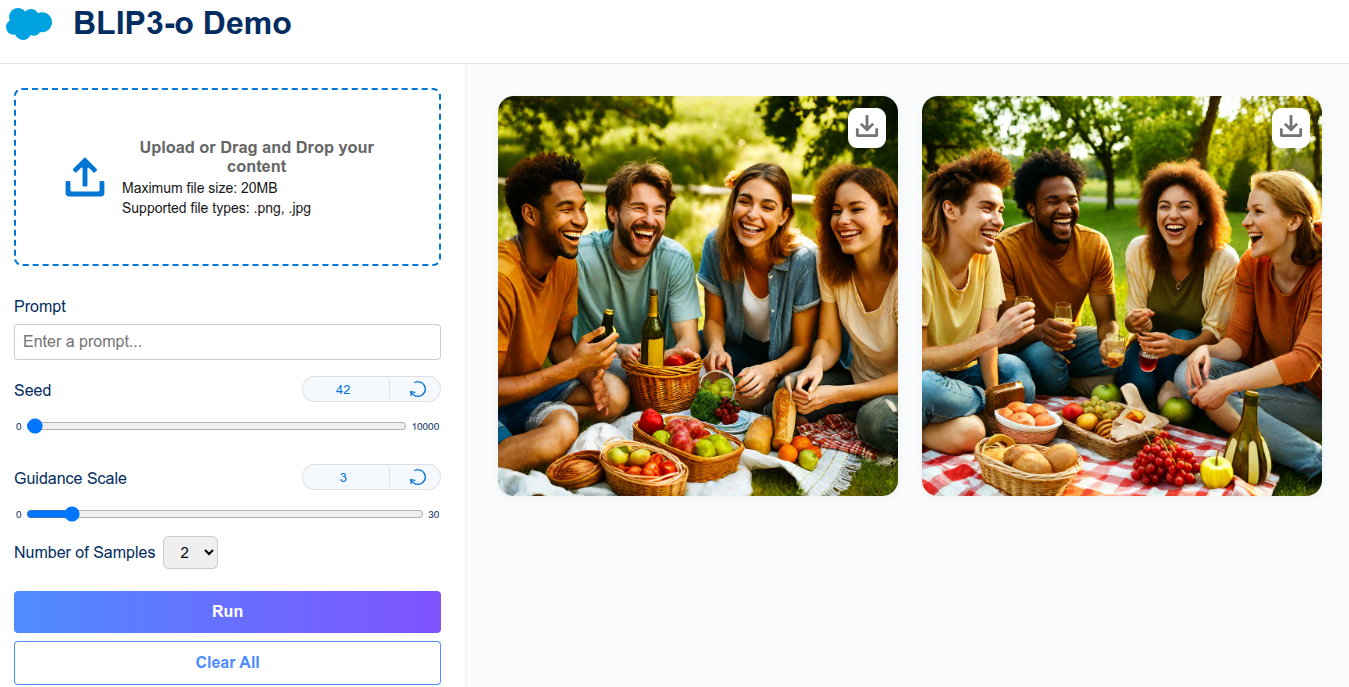Click the Guidance Scale number box showing 3
The width and height of the screenshot is (1349, 687).
(x=345, y=477)
